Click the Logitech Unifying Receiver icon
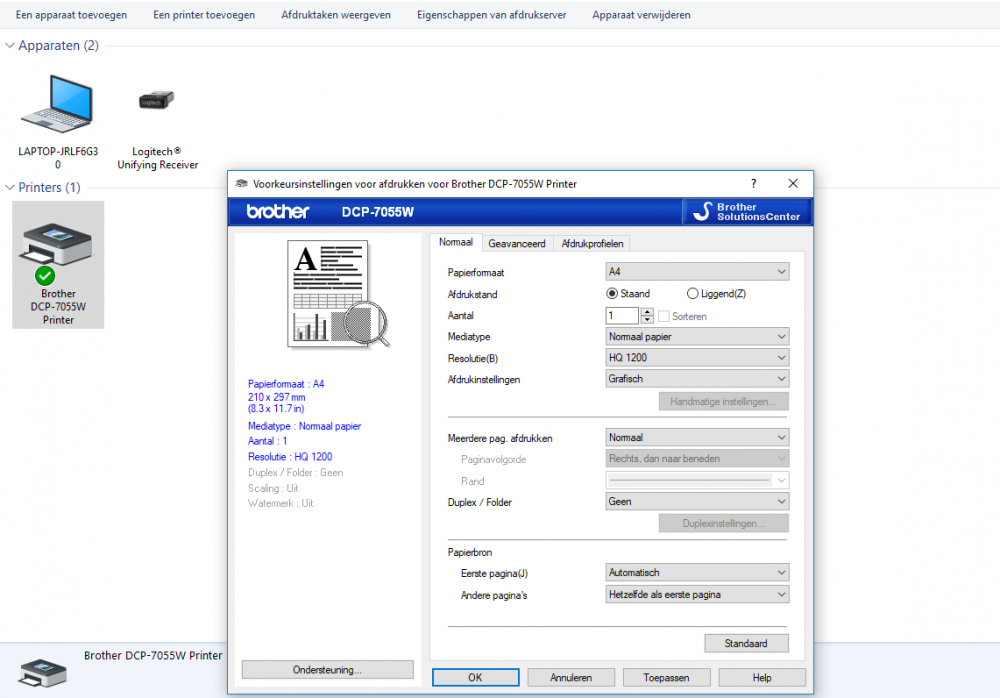Viewport: 1000px width, 698px height. (157, 102)
